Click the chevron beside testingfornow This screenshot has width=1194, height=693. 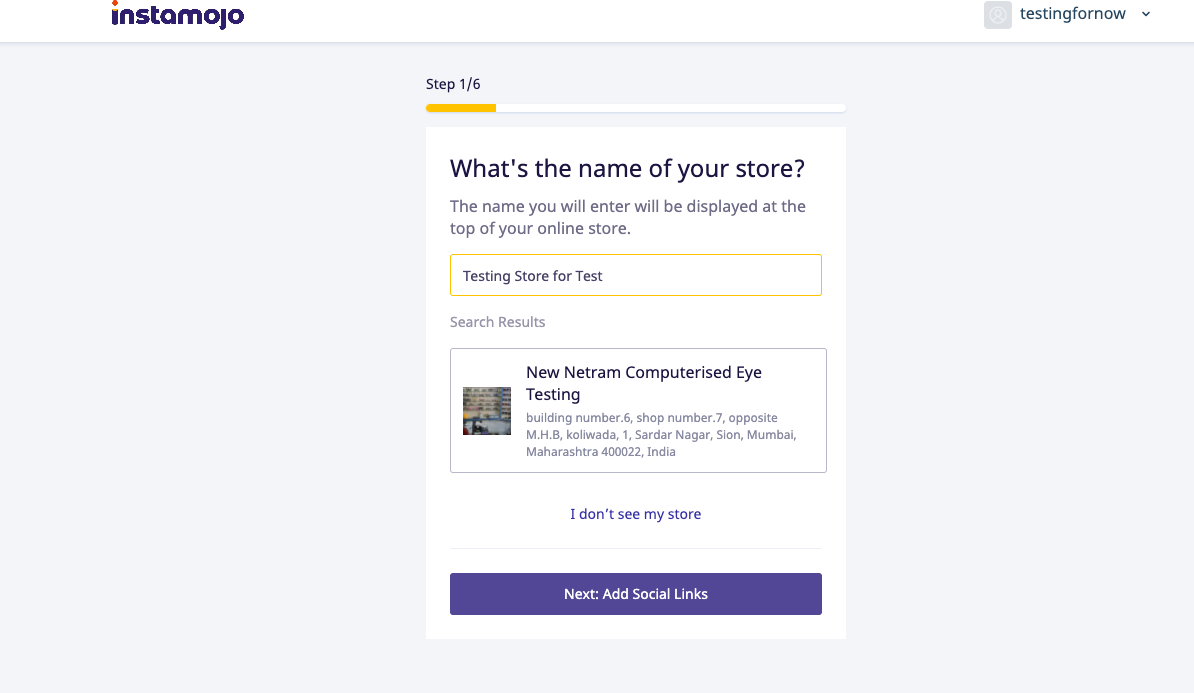pyautogui.click(x=1145, y=14)
